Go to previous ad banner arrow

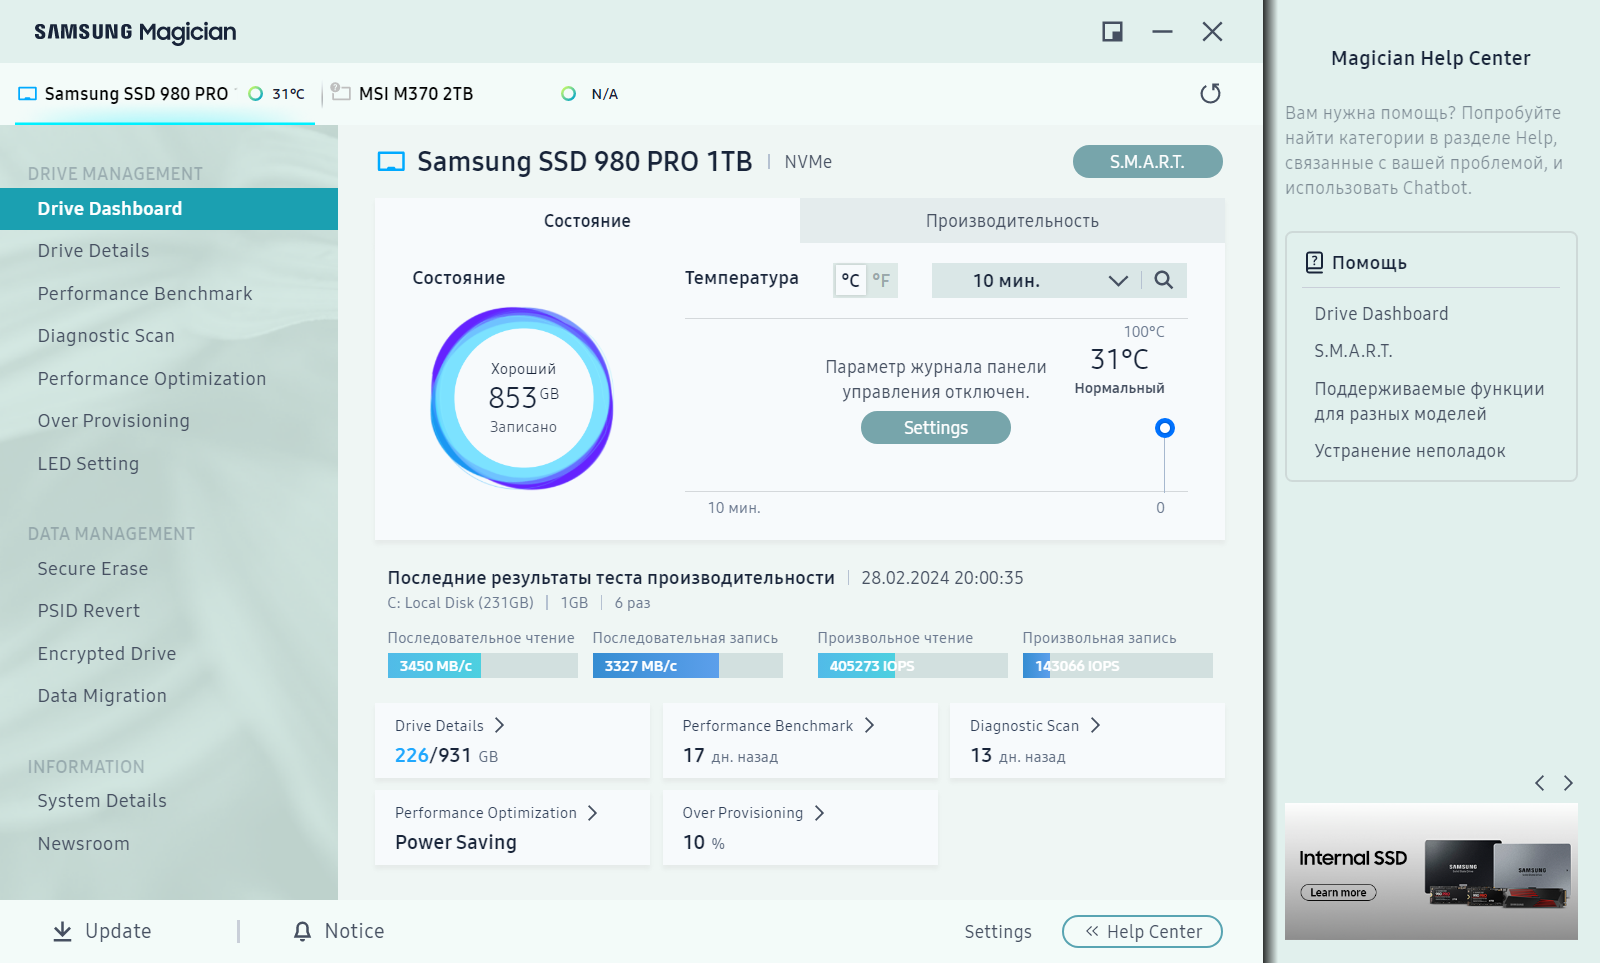point(1540,783)
